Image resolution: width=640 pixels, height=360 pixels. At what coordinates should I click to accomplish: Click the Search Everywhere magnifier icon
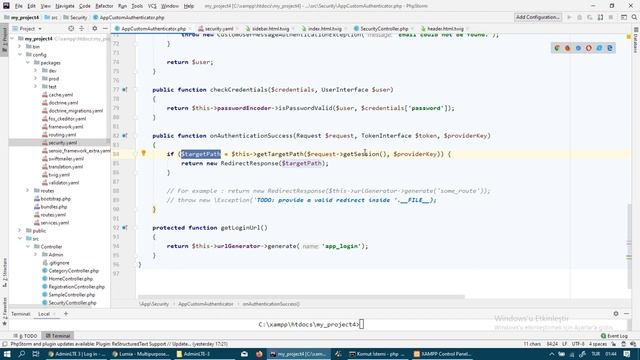coord(634,18)
